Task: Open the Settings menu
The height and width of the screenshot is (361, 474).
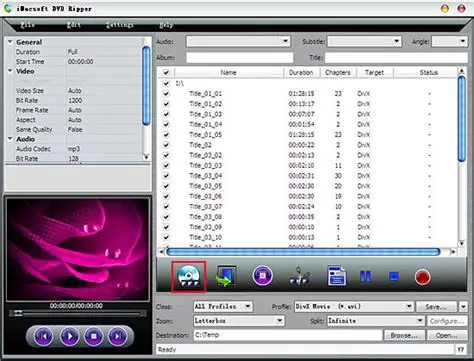Action: (x=120, y=25)
